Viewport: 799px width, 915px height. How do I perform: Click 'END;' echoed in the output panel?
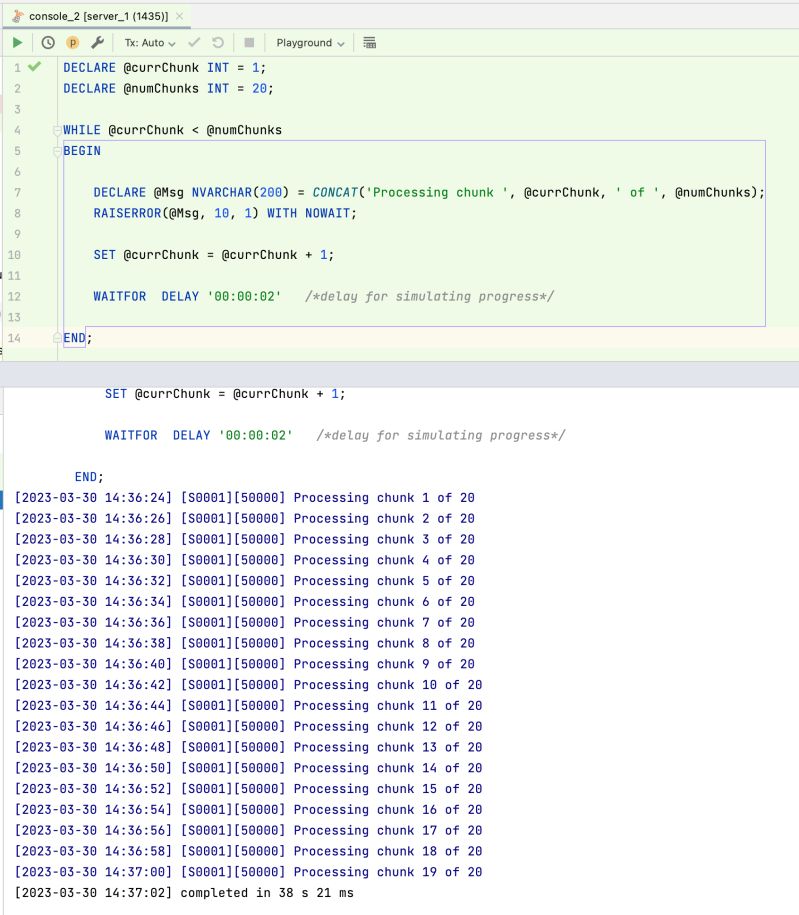click(89, 477)
